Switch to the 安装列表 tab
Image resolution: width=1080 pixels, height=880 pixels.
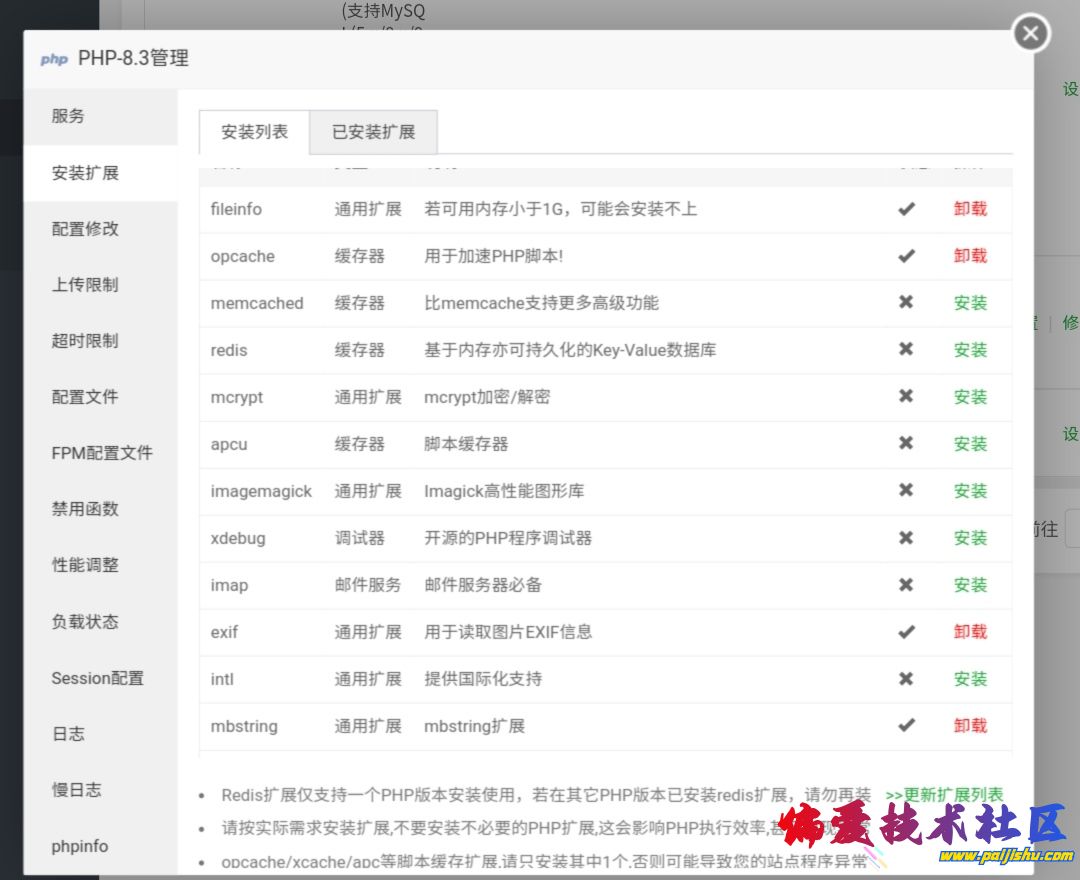coord(254,132)
